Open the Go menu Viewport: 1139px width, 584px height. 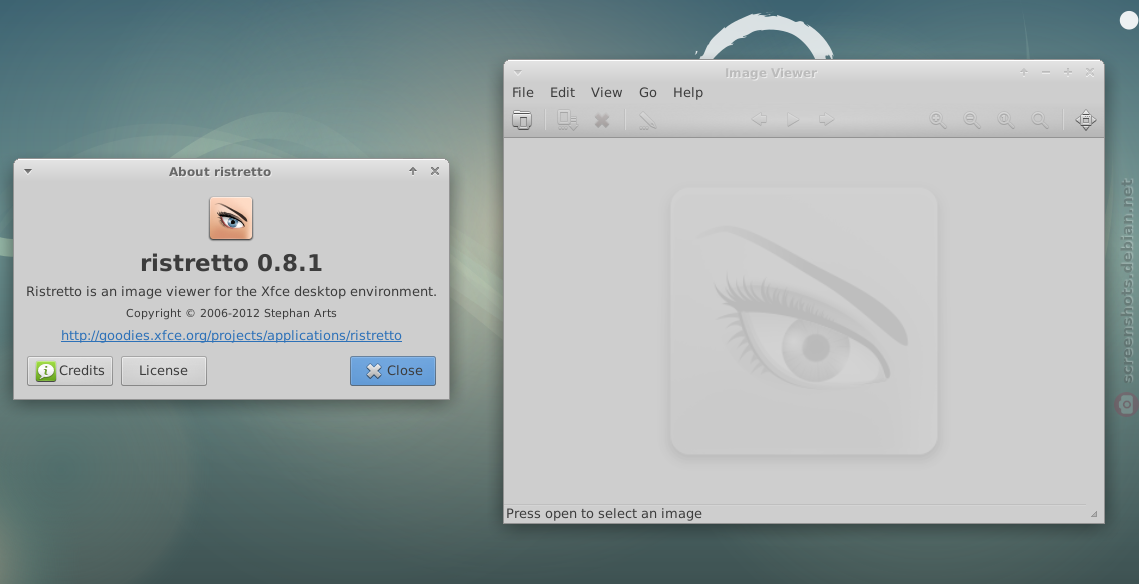(x=647, y=92)
